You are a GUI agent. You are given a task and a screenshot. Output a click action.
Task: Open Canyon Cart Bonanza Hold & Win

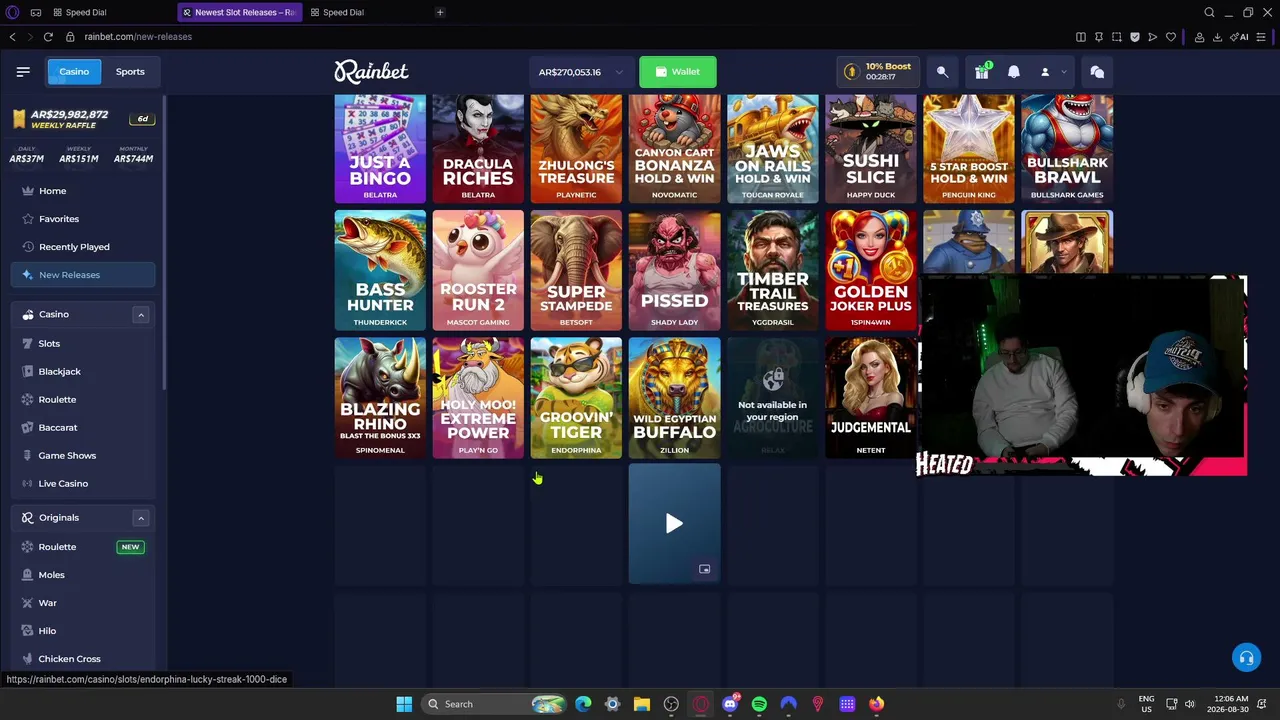[674, 149]
